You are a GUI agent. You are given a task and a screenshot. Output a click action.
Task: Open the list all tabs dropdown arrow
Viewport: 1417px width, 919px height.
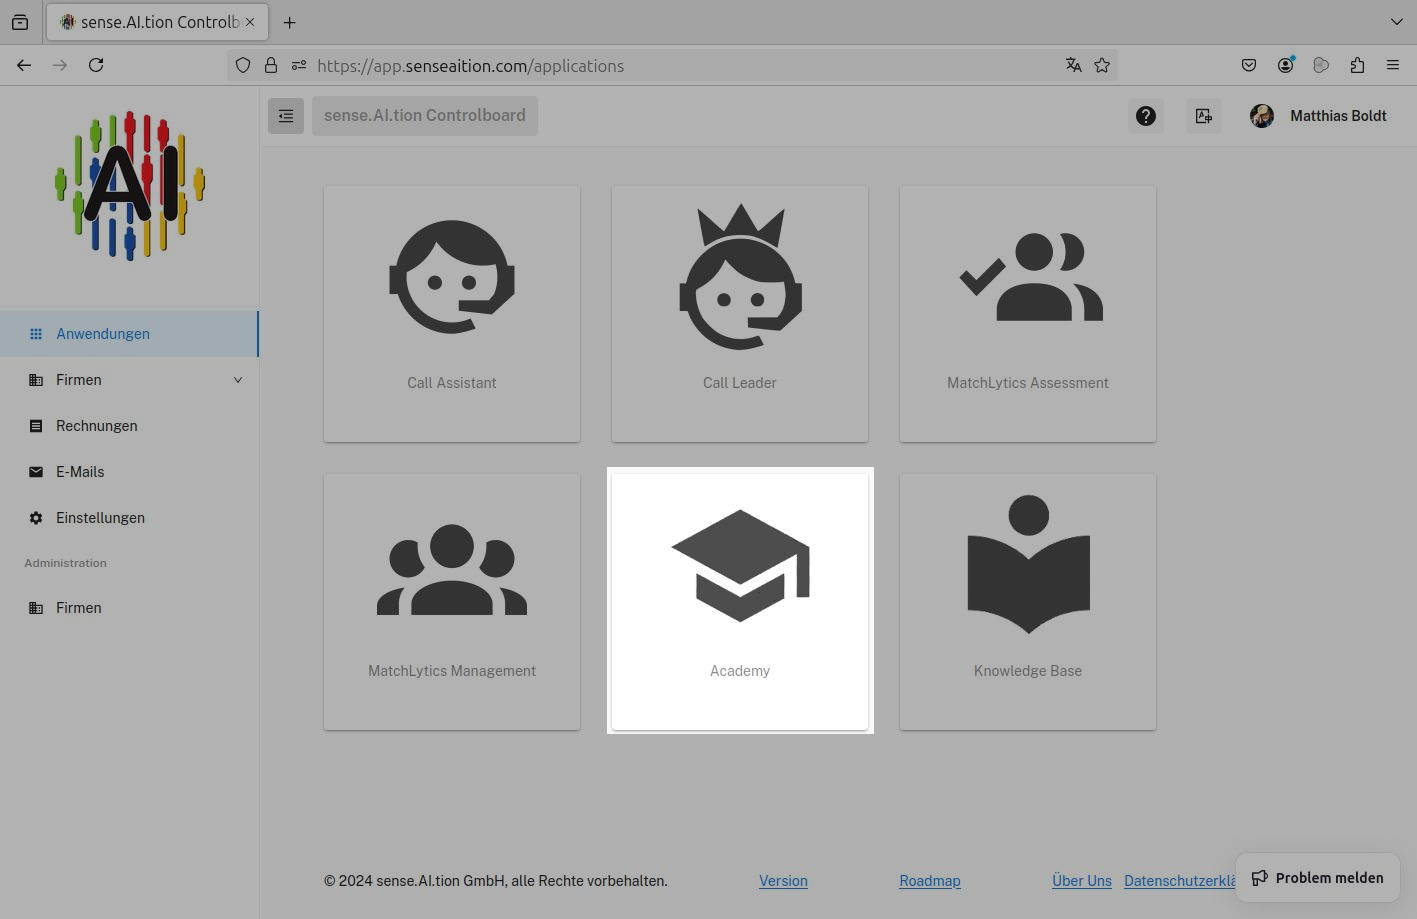point(1397,22)
